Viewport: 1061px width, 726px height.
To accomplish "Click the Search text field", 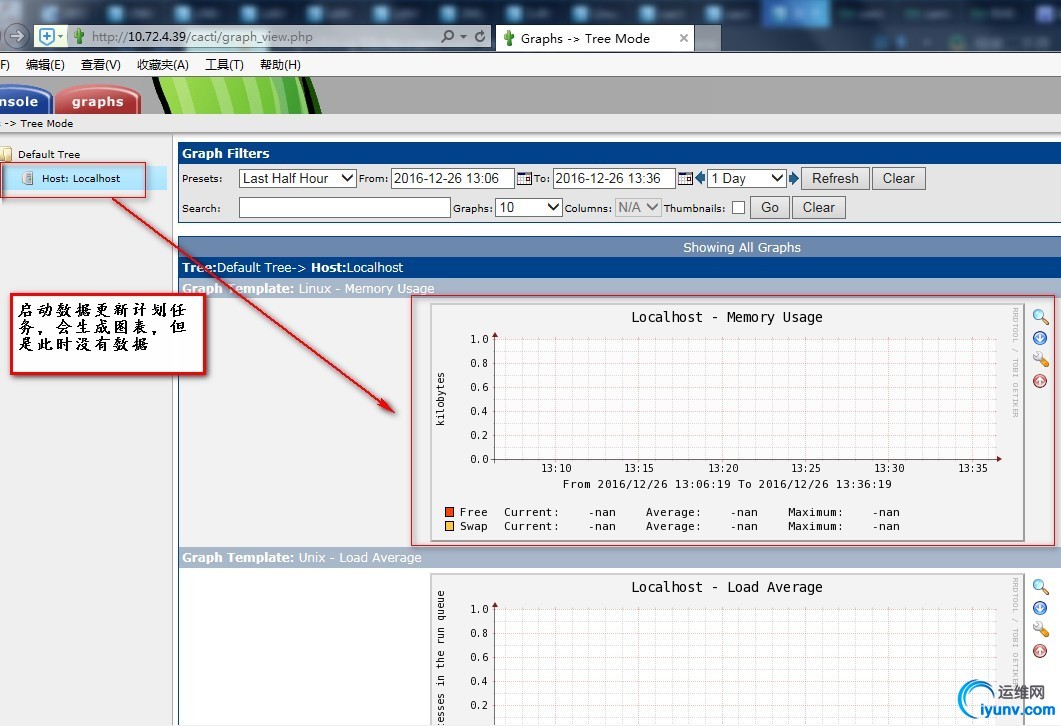I will point(345,207).
